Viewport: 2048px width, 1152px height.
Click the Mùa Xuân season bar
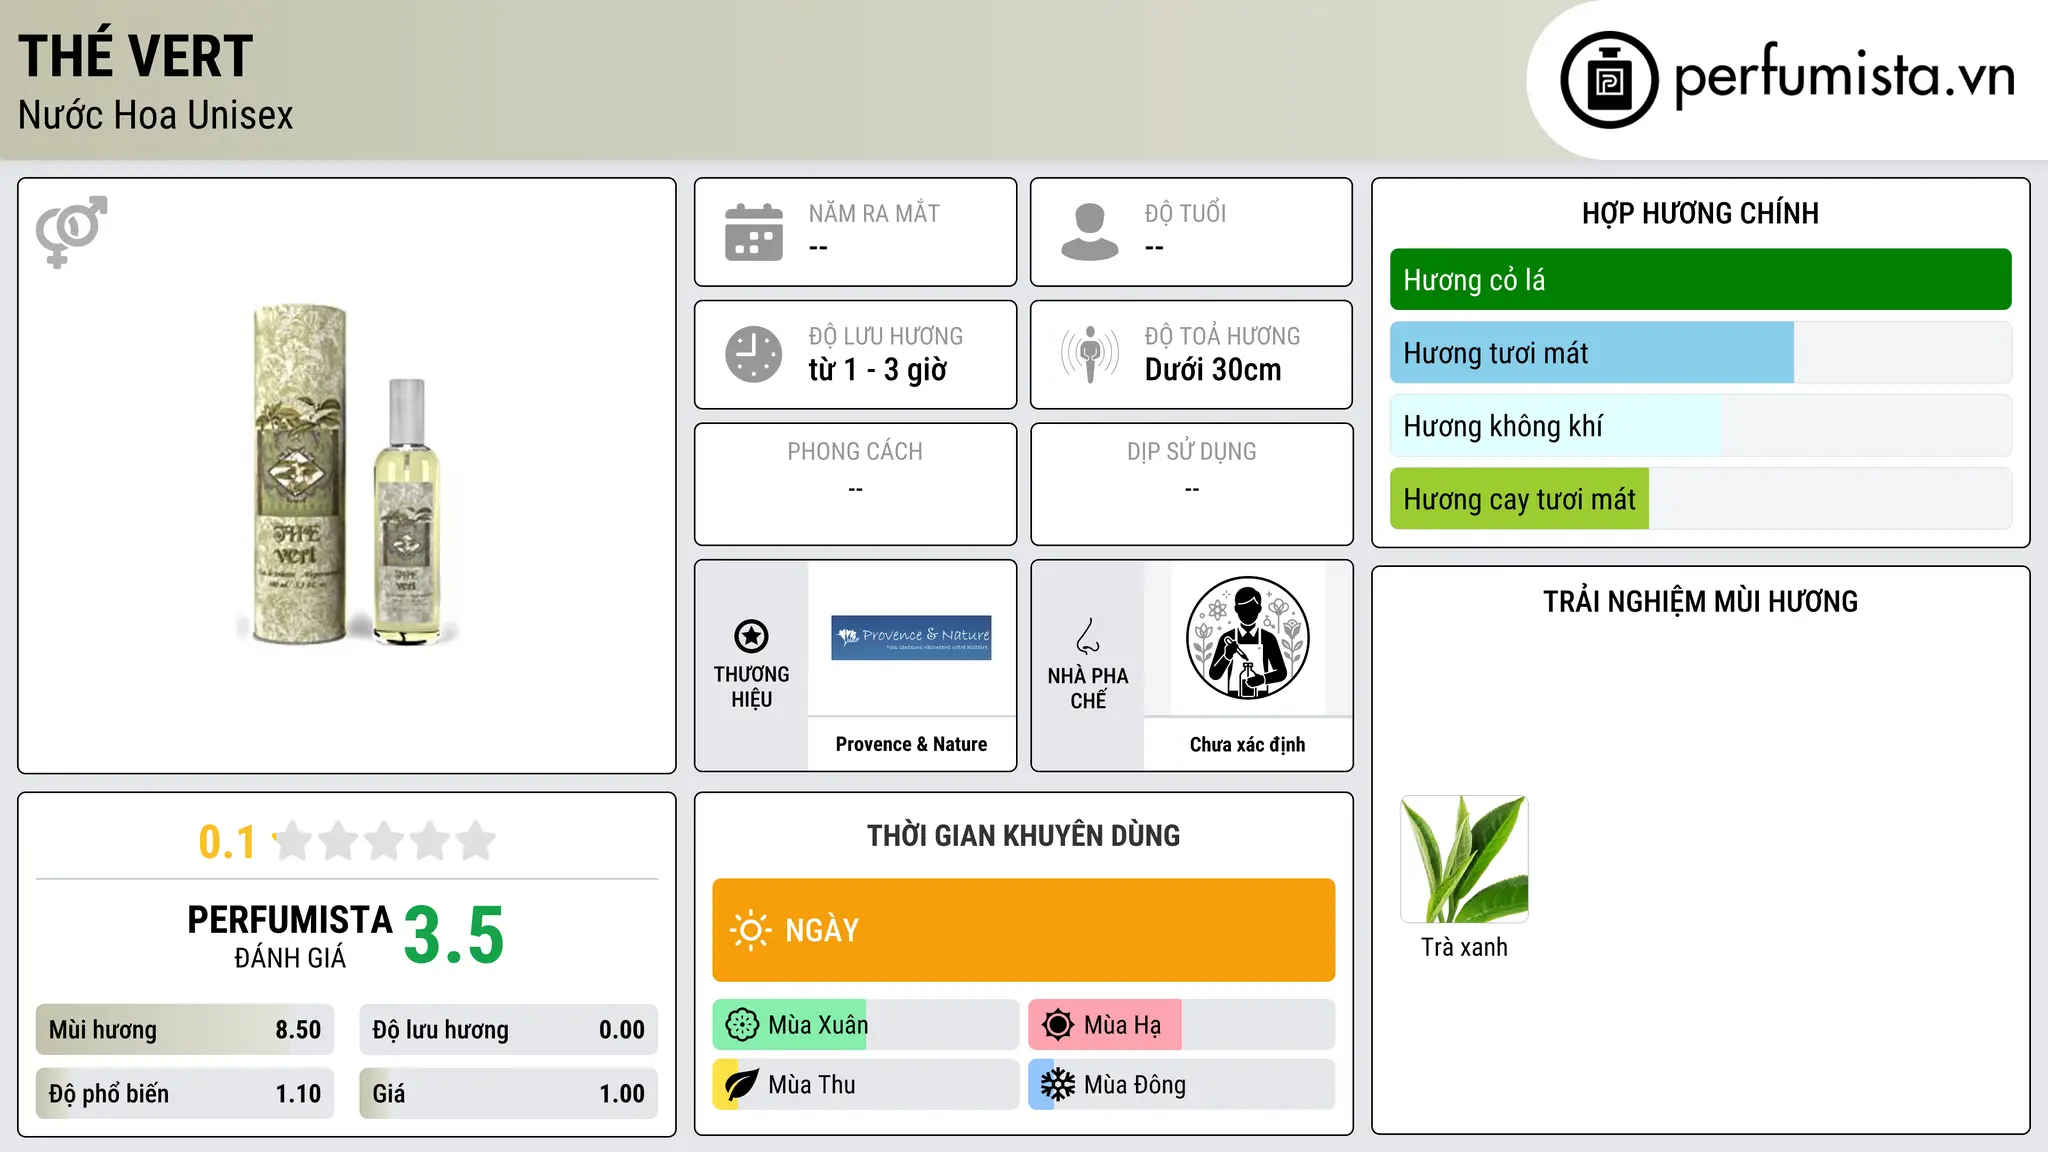865,1025
